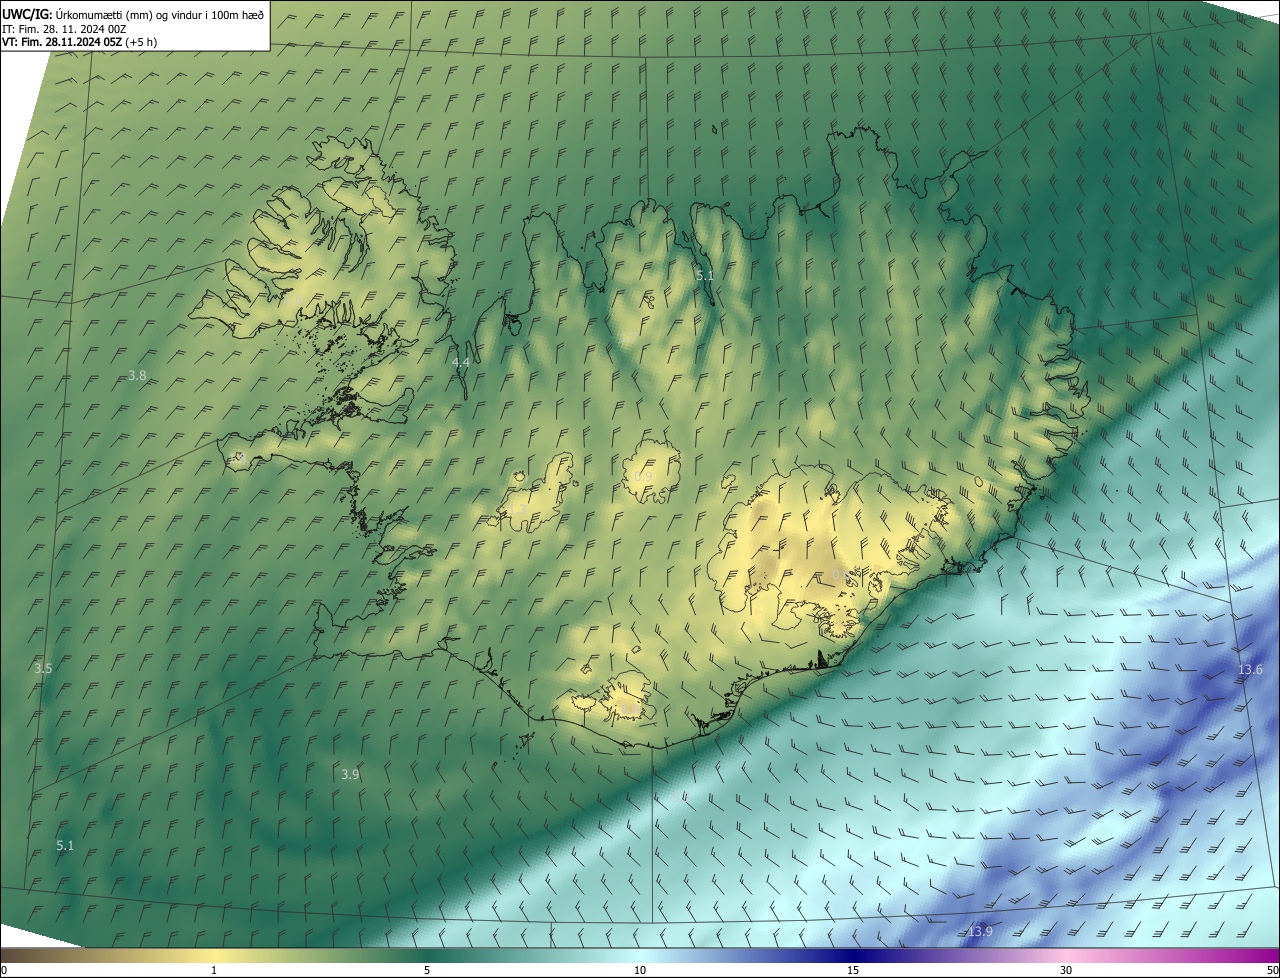
Task: Click the 4.4 value label on the map
Action: 460,362
